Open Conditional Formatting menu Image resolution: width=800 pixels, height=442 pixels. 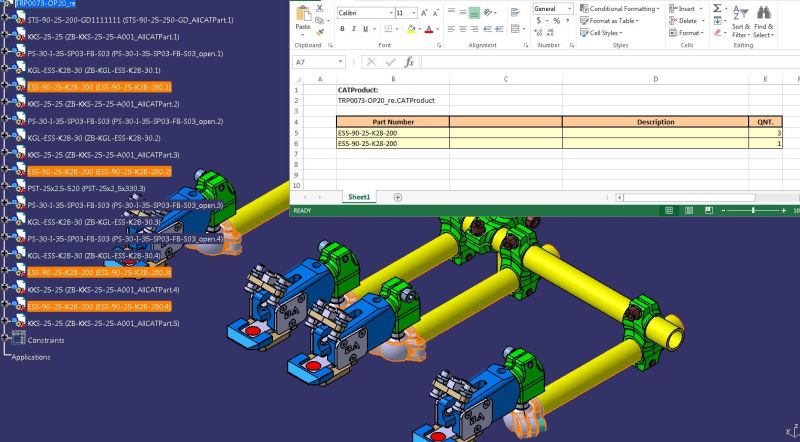click(620, 9)
